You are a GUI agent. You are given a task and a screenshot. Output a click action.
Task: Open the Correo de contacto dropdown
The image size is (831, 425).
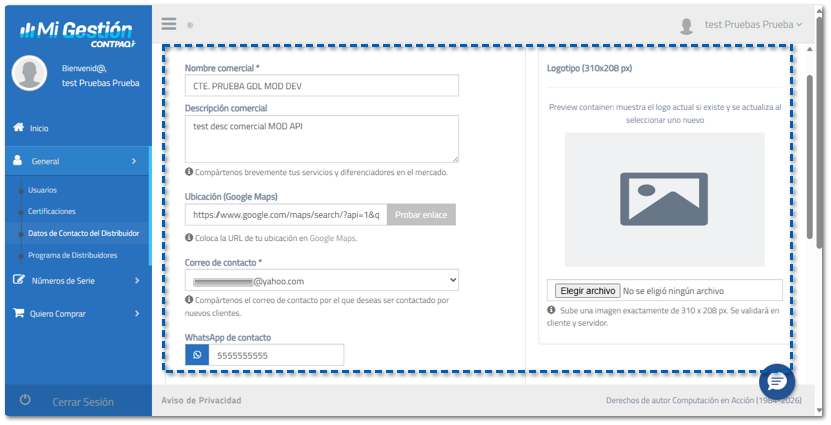click(321, 281)
